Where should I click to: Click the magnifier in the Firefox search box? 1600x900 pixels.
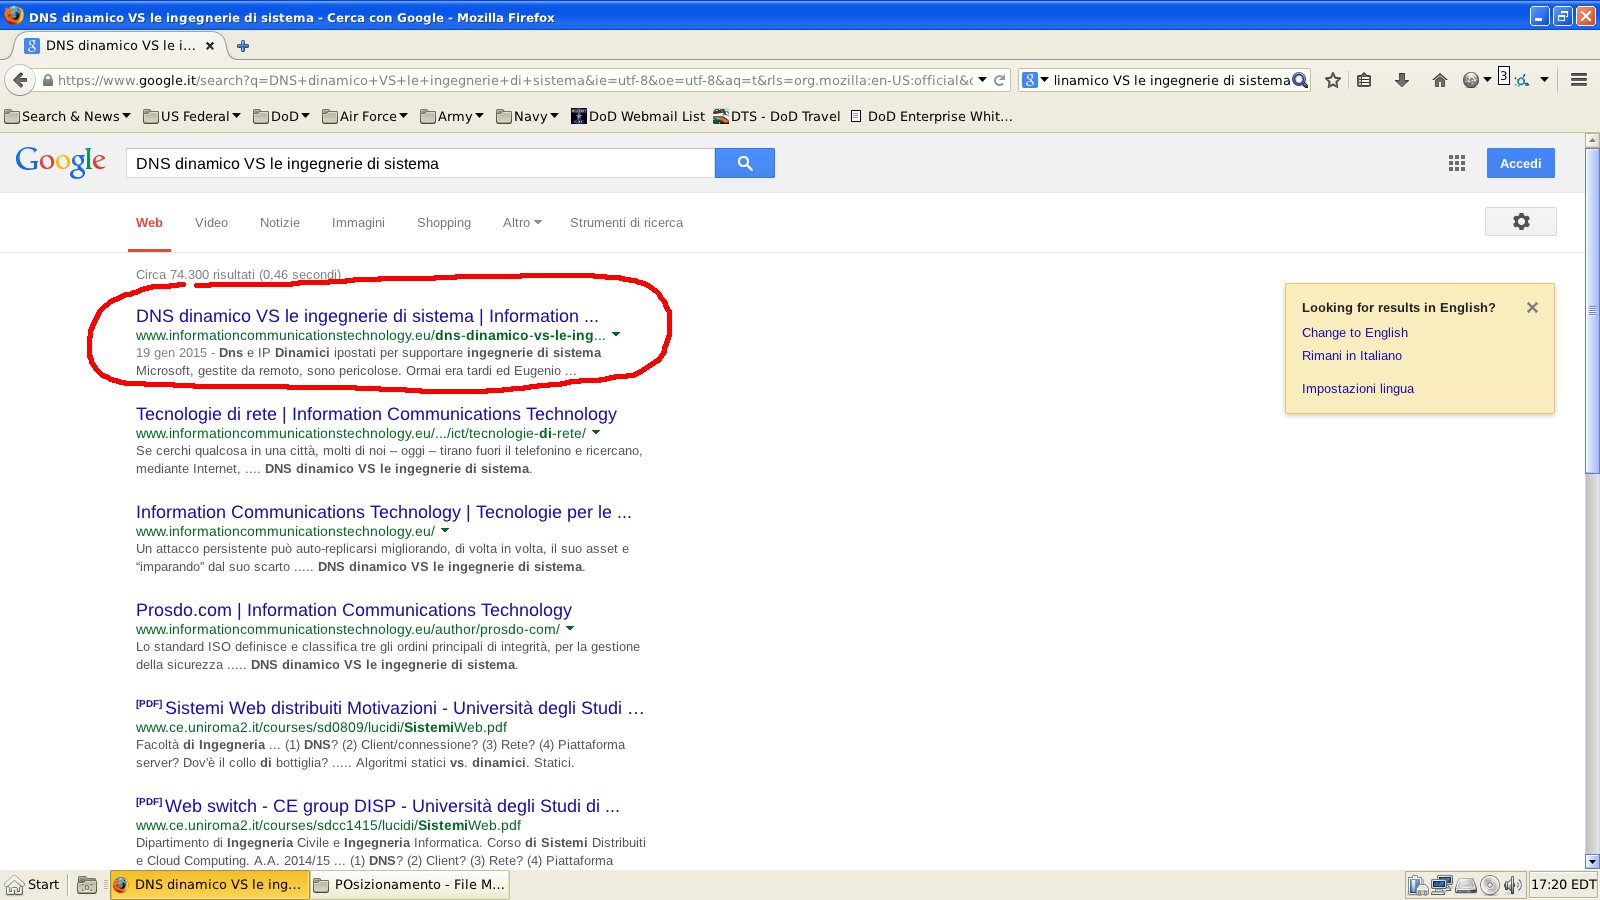tap(1299, 80)
